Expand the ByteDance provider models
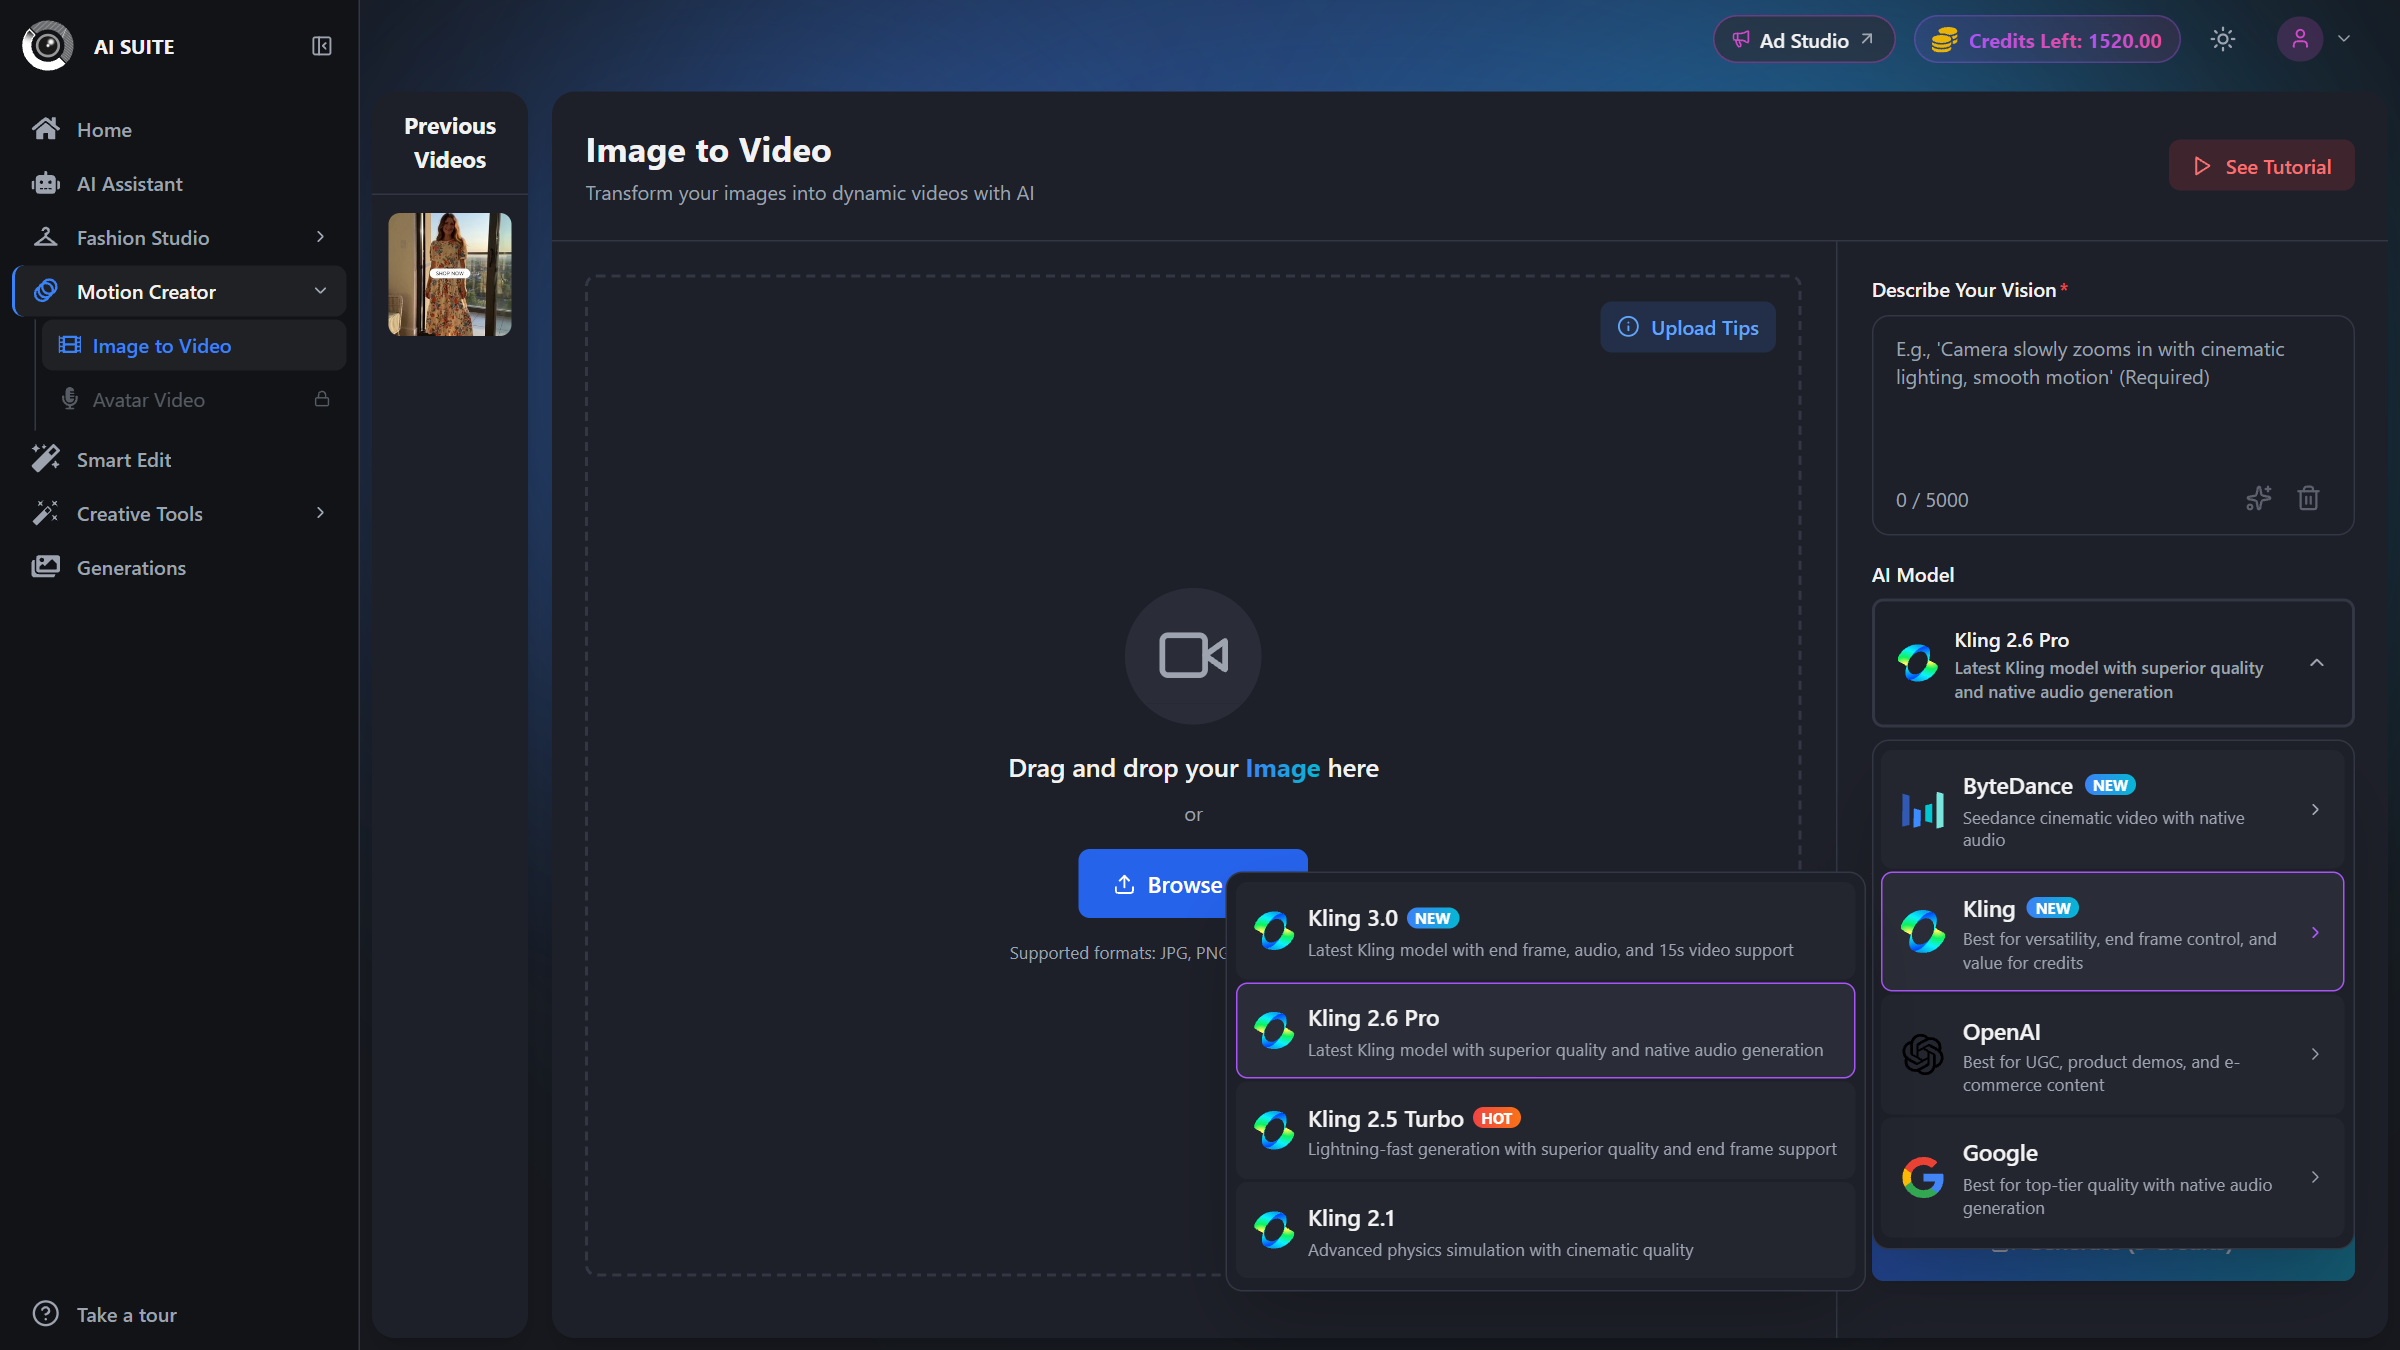The height and width of the screenshot is (1350, 2400). (x=2113, y=810)
